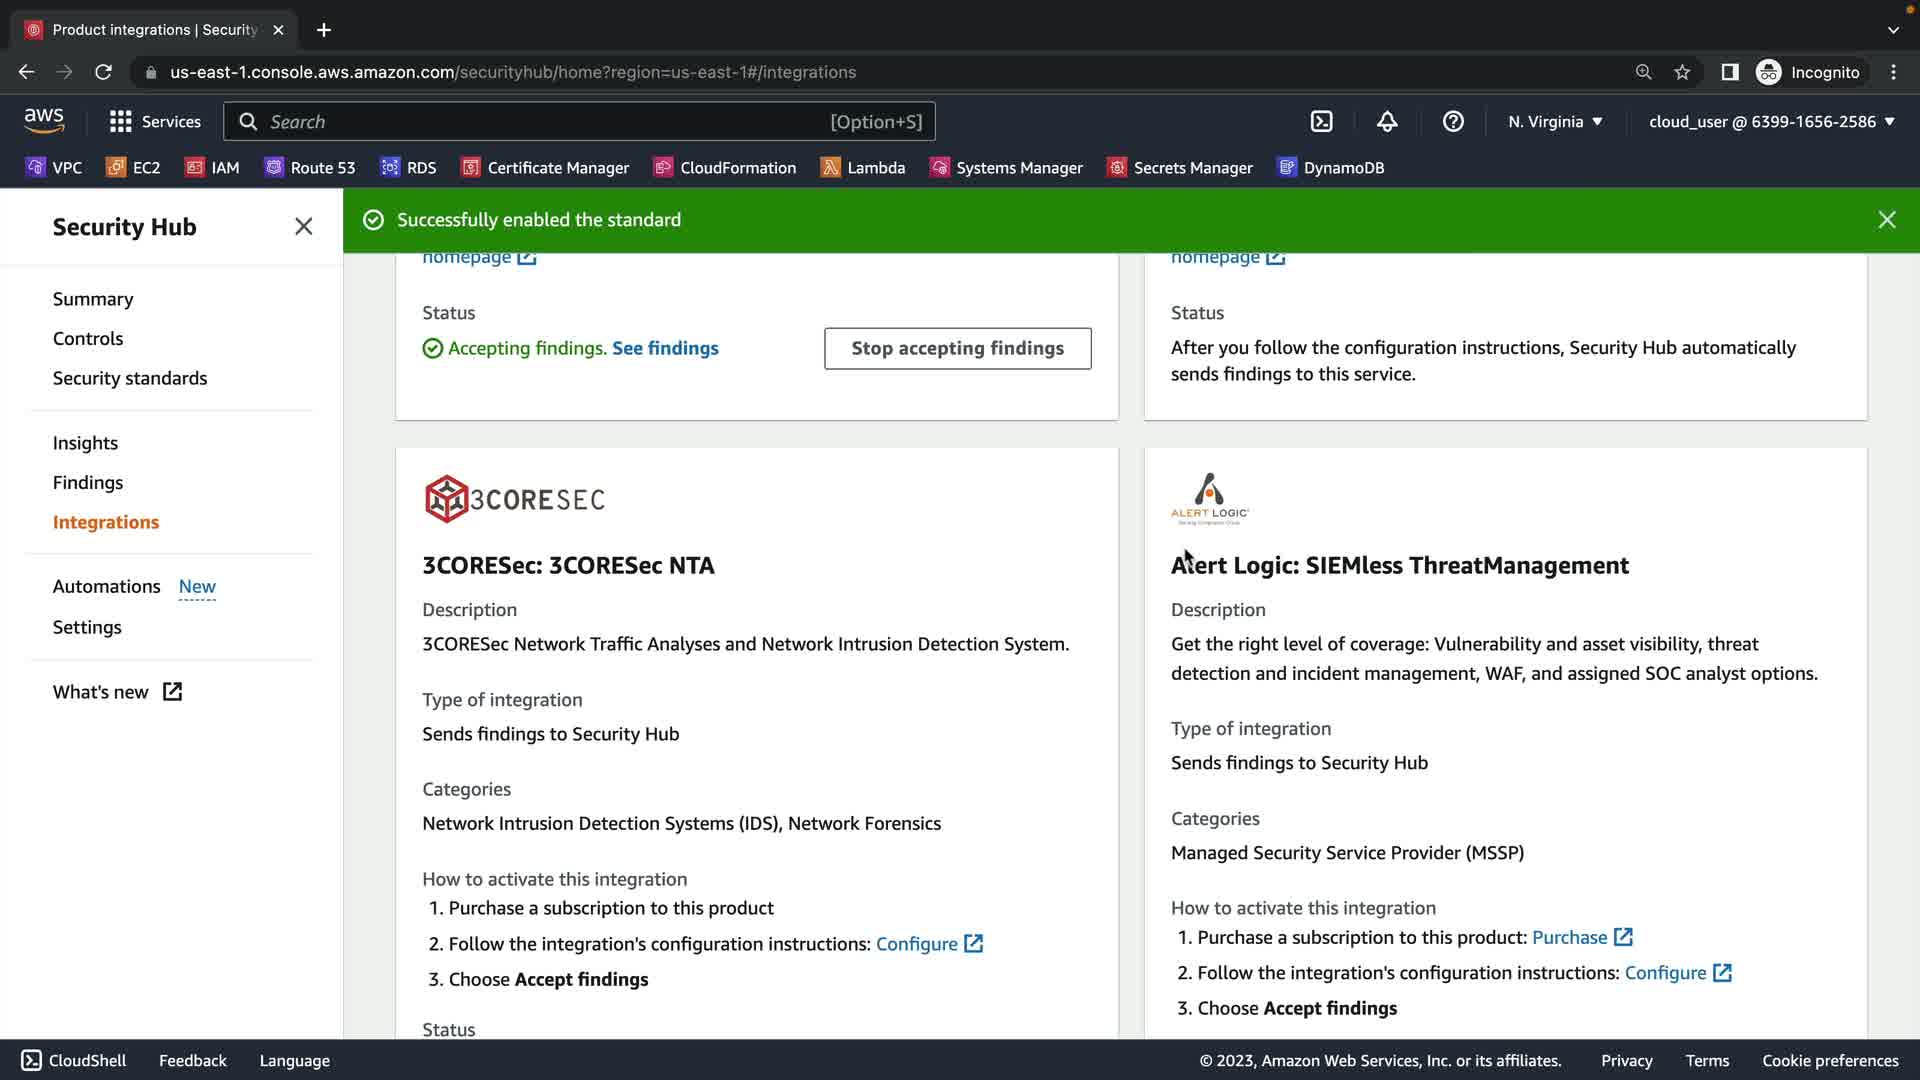
Task: Click the help question mark icon
Action: (x=1453, y=121)
